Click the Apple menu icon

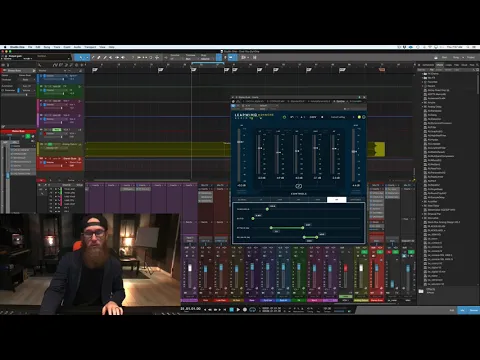point(5,47)
